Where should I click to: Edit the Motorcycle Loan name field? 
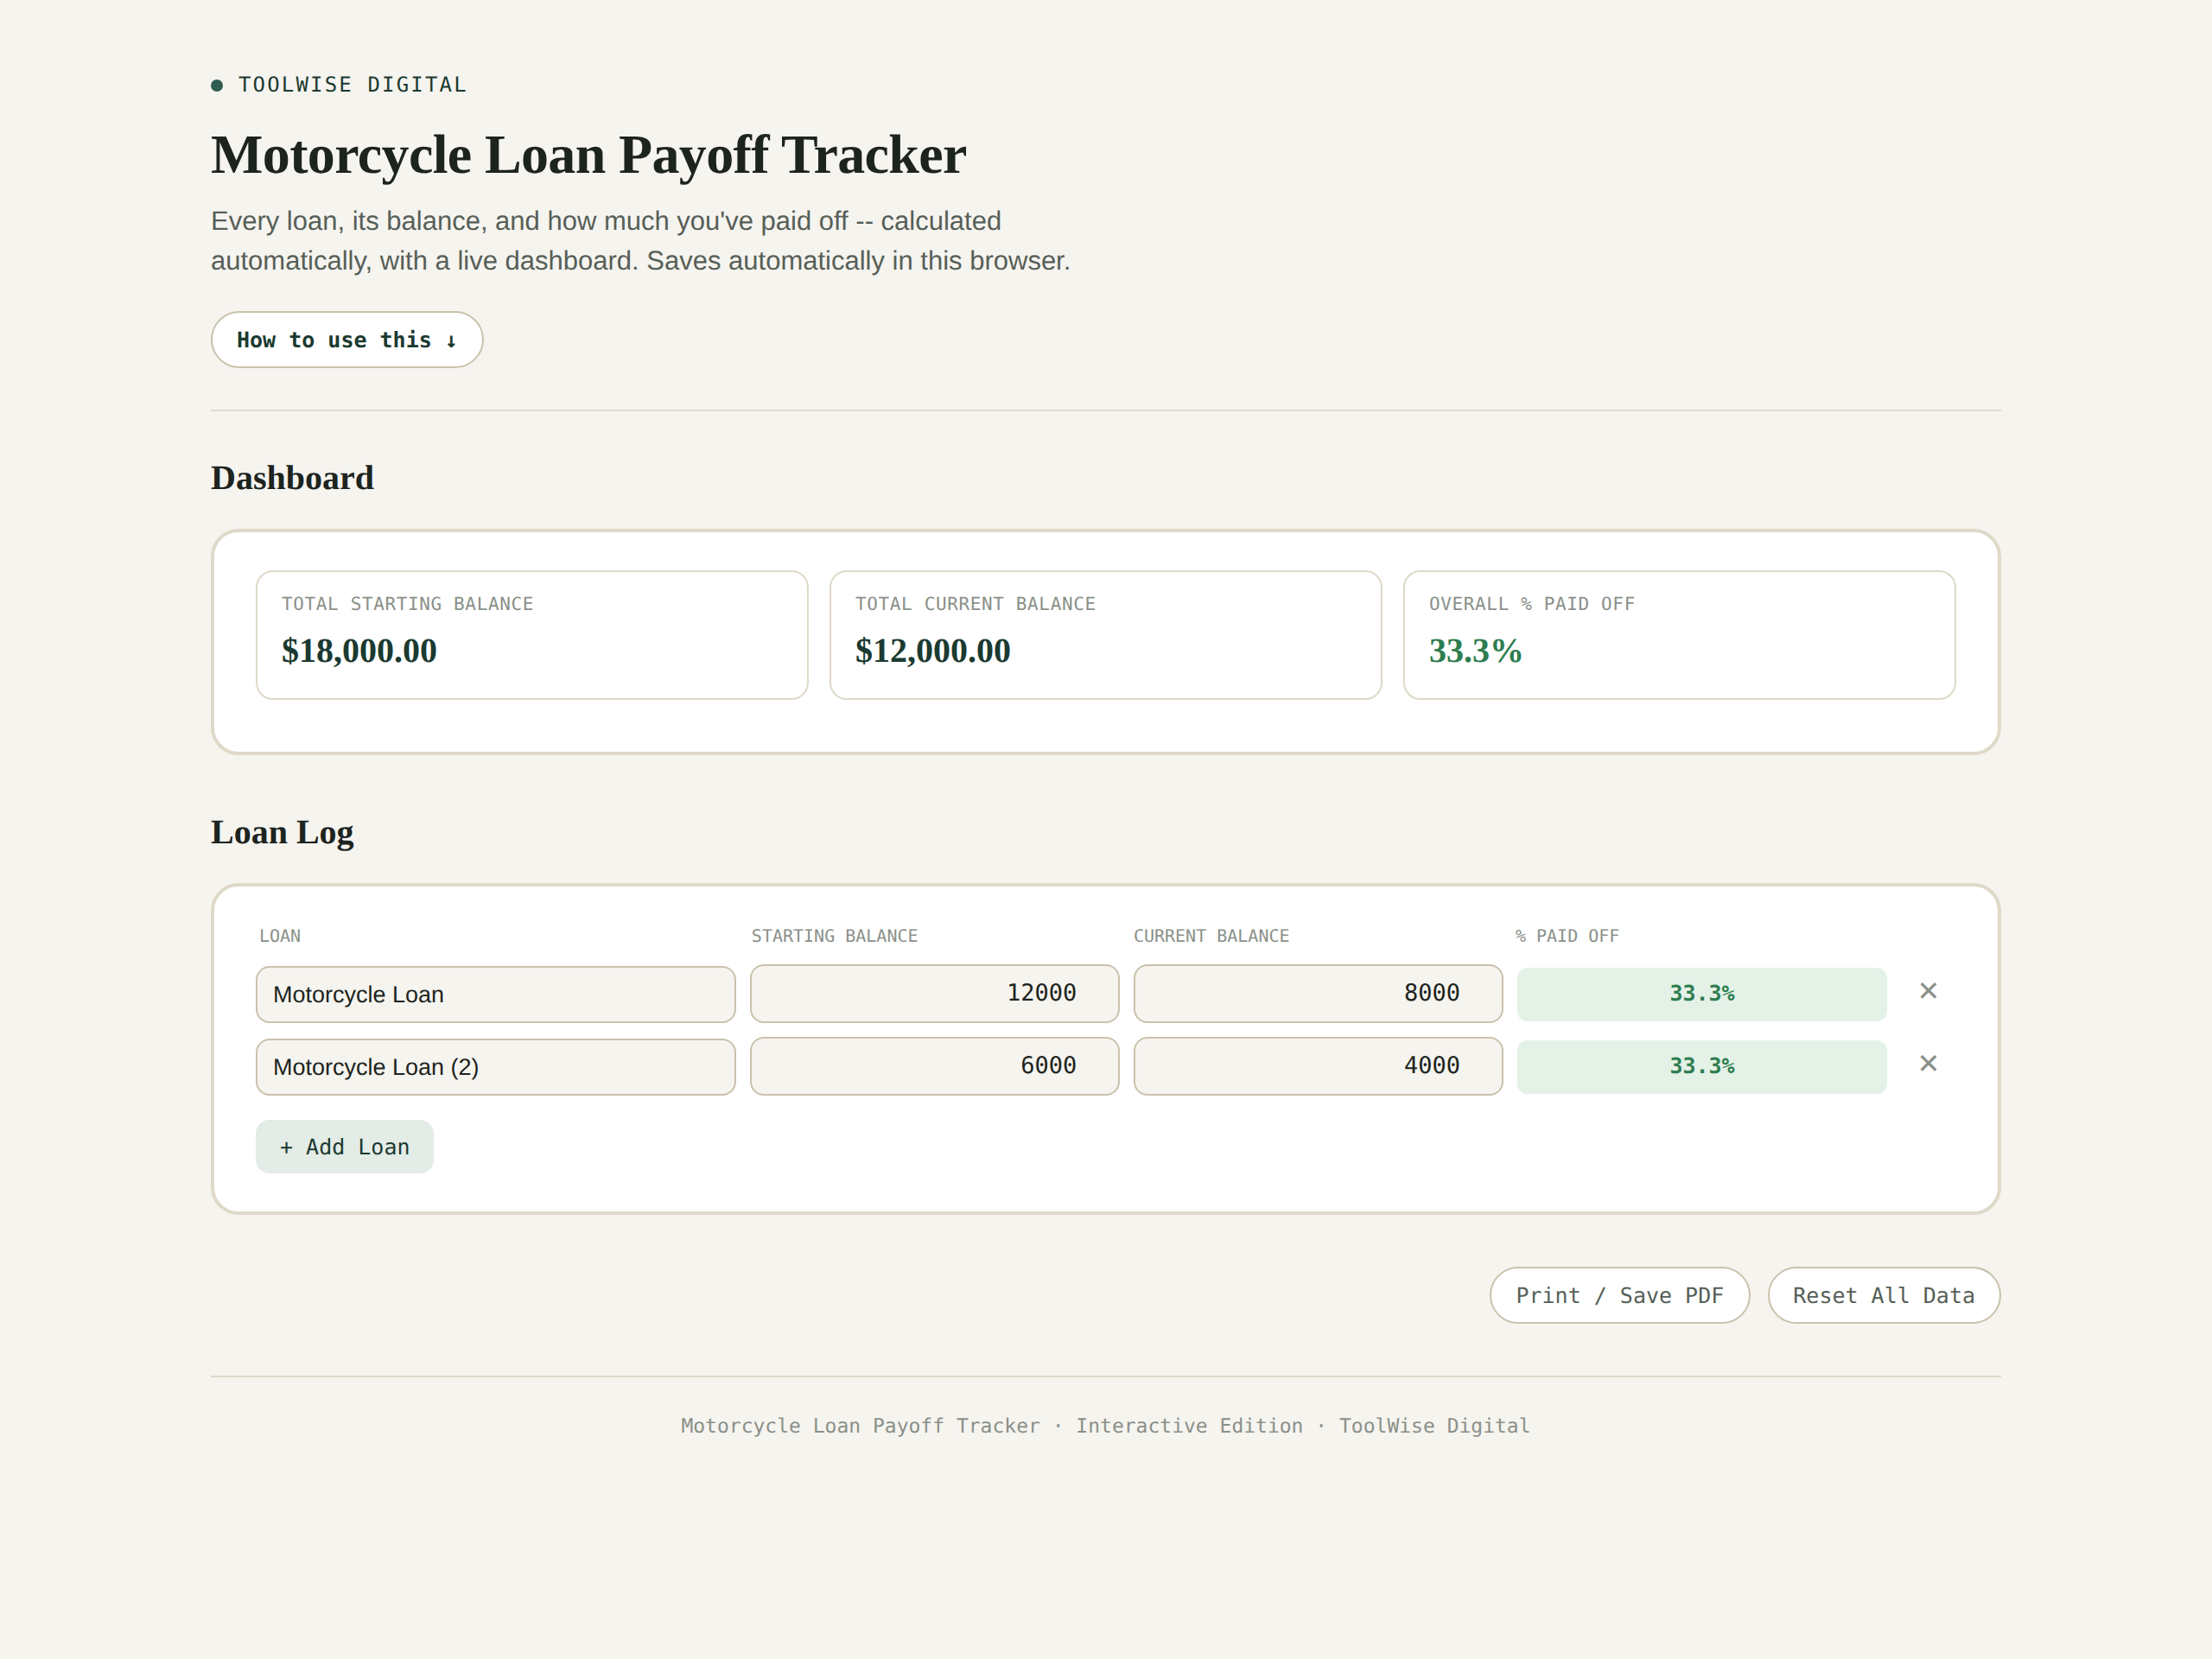point(495,995)
